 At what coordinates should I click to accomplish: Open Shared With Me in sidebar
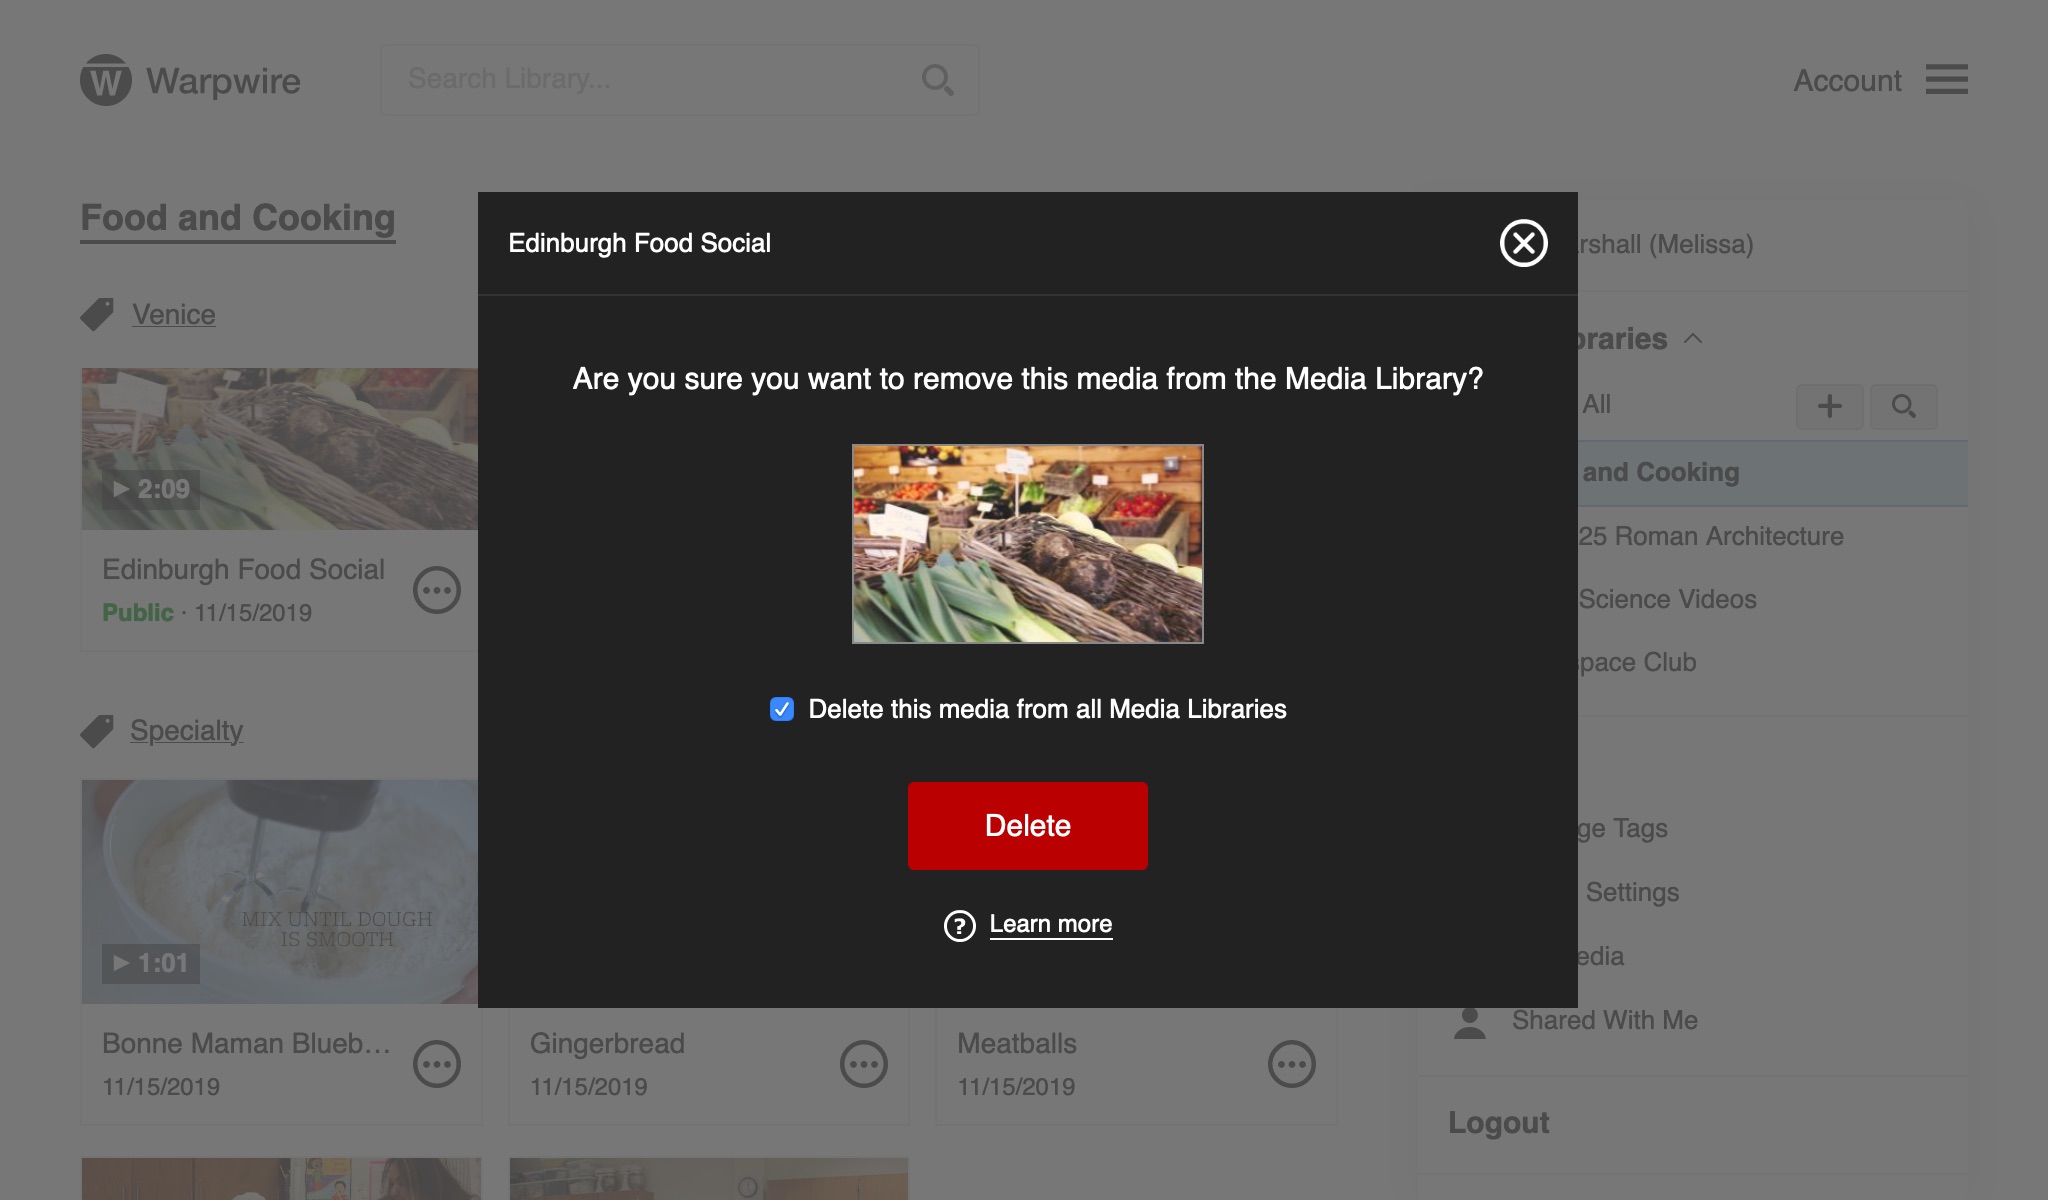(x=1604, y=1020)
